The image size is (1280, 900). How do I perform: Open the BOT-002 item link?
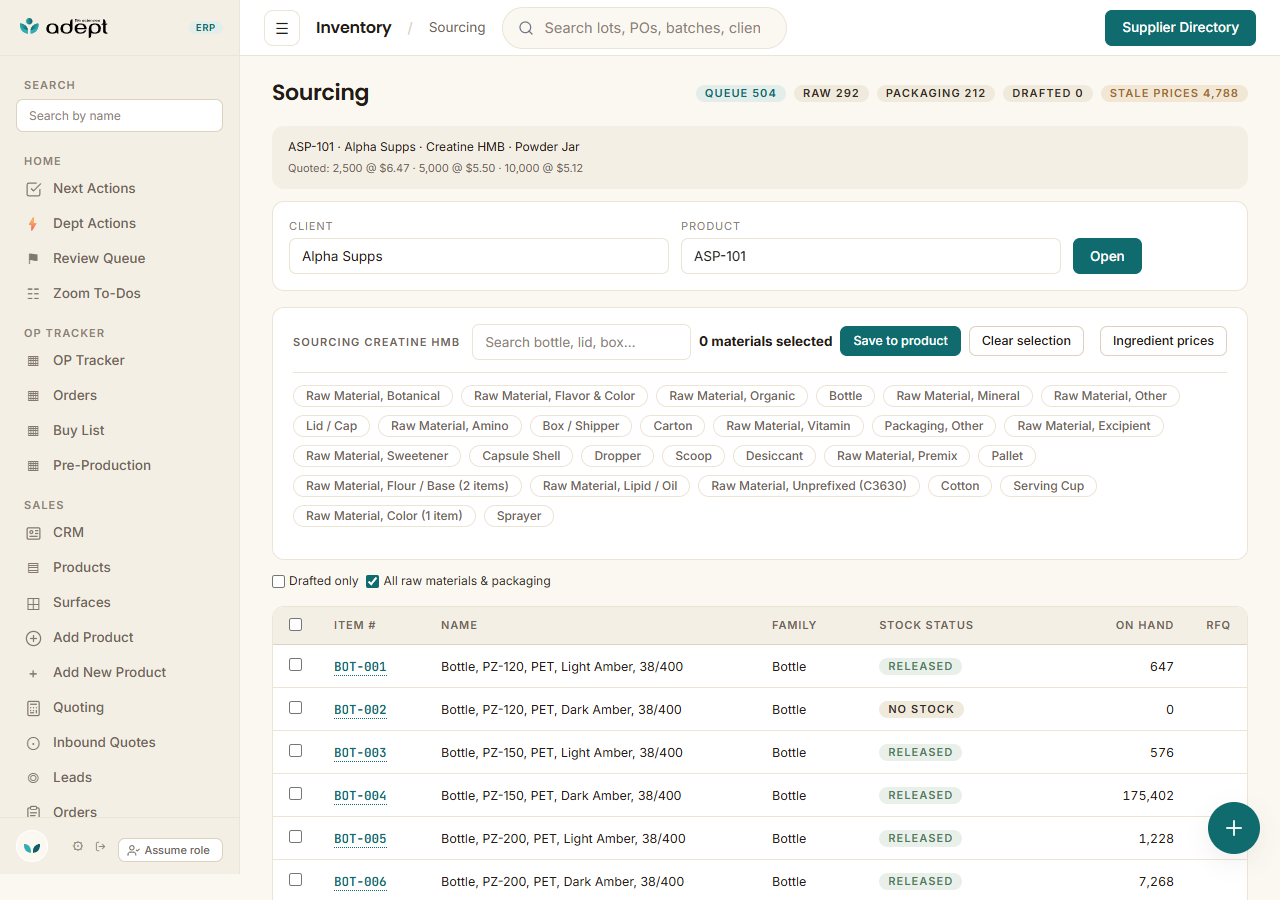tap(360, 710)
